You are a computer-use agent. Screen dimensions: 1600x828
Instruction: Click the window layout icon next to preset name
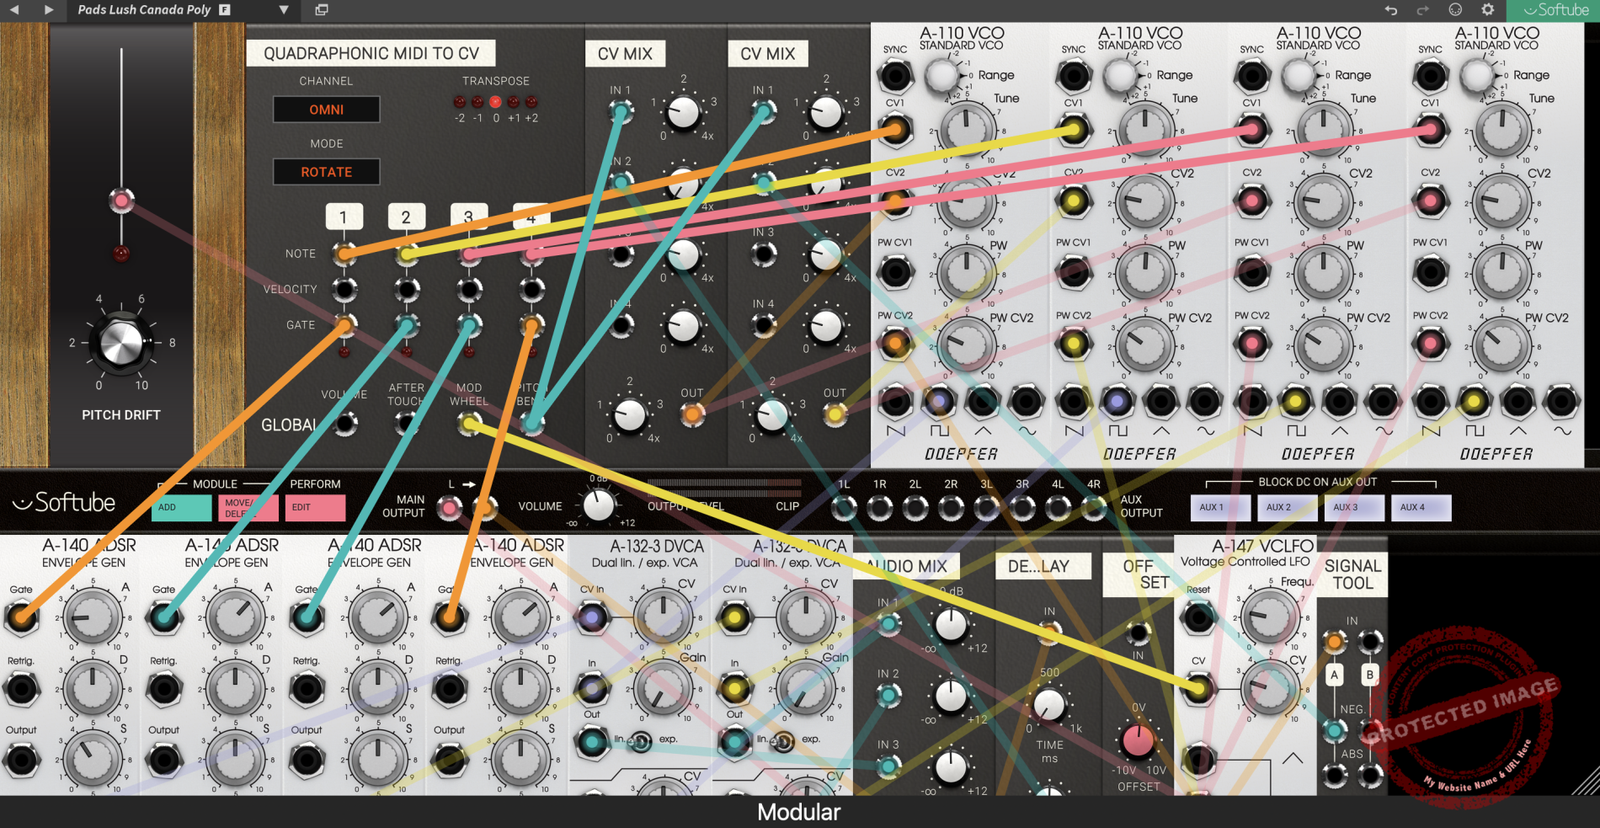coord(322,10)
